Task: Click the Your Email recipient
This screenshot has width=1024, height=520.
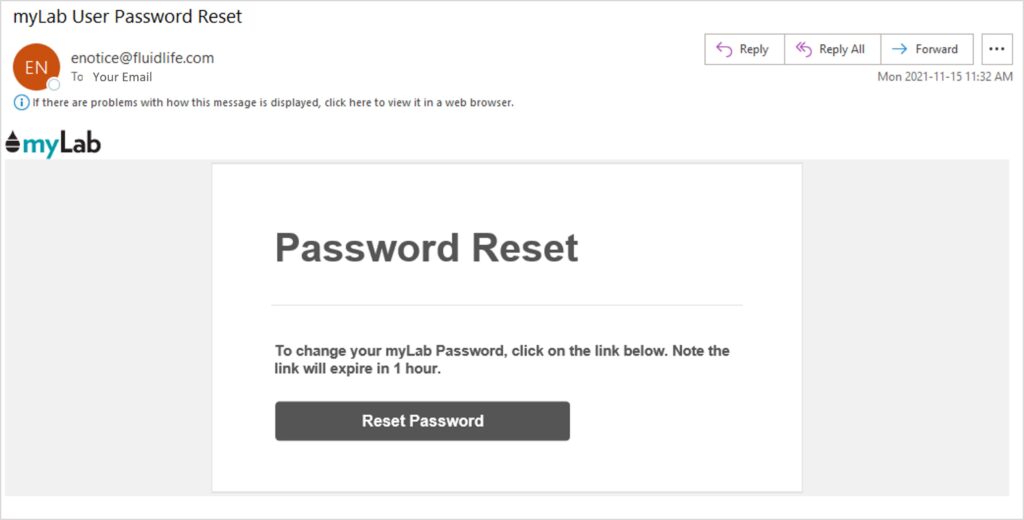Action: [x=123, y=77]
